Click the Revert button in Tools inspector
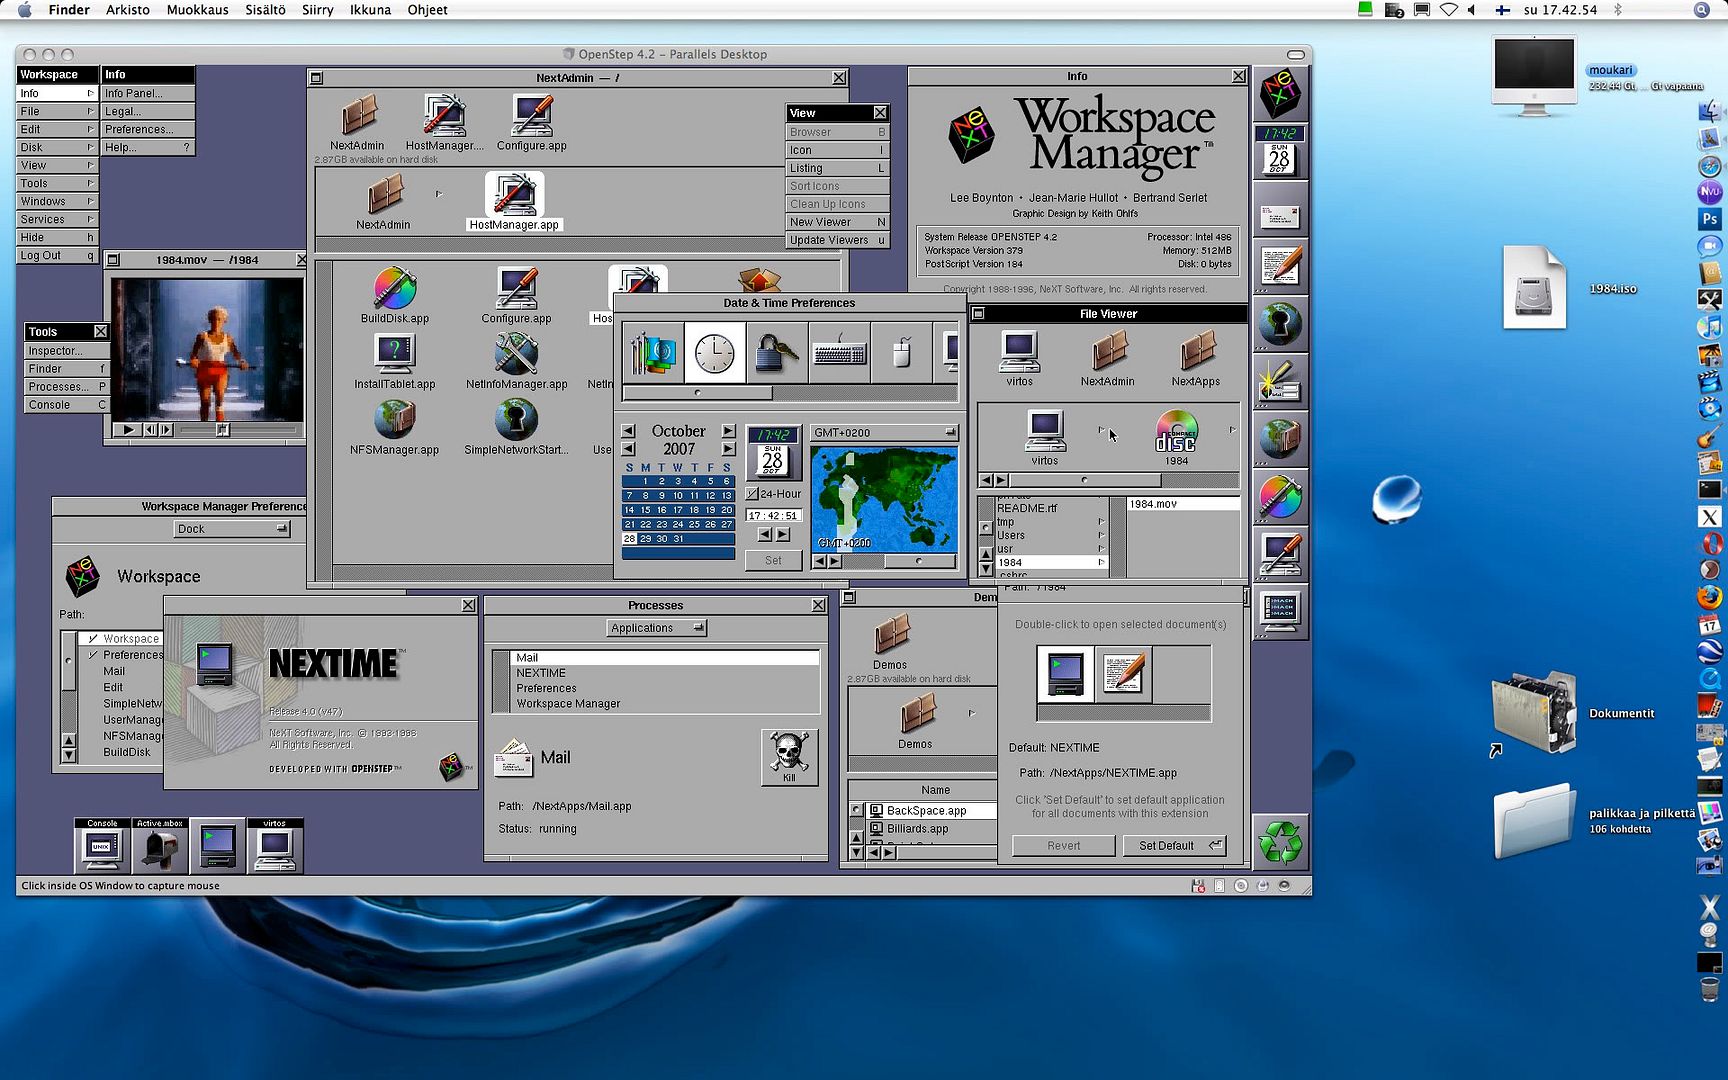1728x1080 pixels. (x=1063, y=845)
